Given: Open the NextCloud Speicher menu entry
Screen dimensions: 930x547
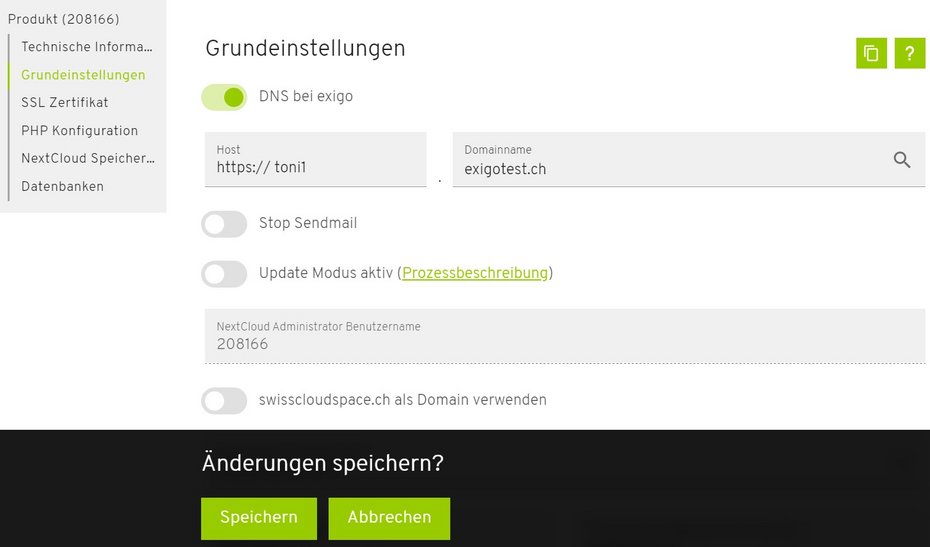Looking at the screenshot, I should pos(88,158).
